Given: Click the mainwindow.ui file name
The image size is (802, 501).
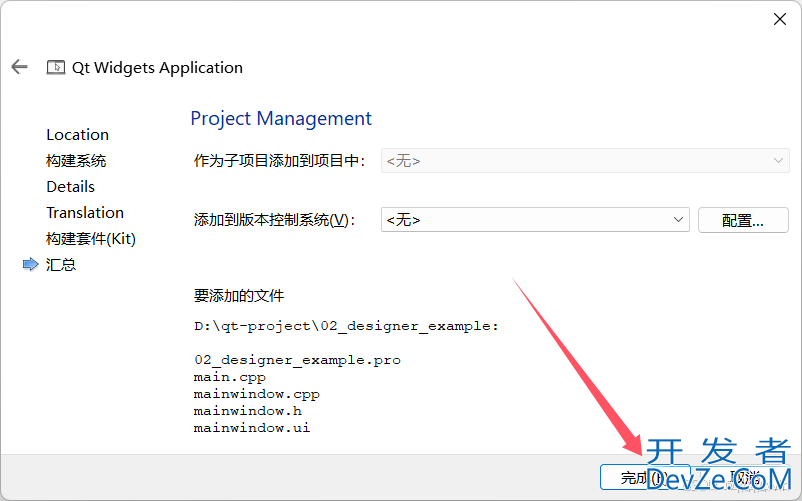Looking at the screenshot, I should point(252,428).
